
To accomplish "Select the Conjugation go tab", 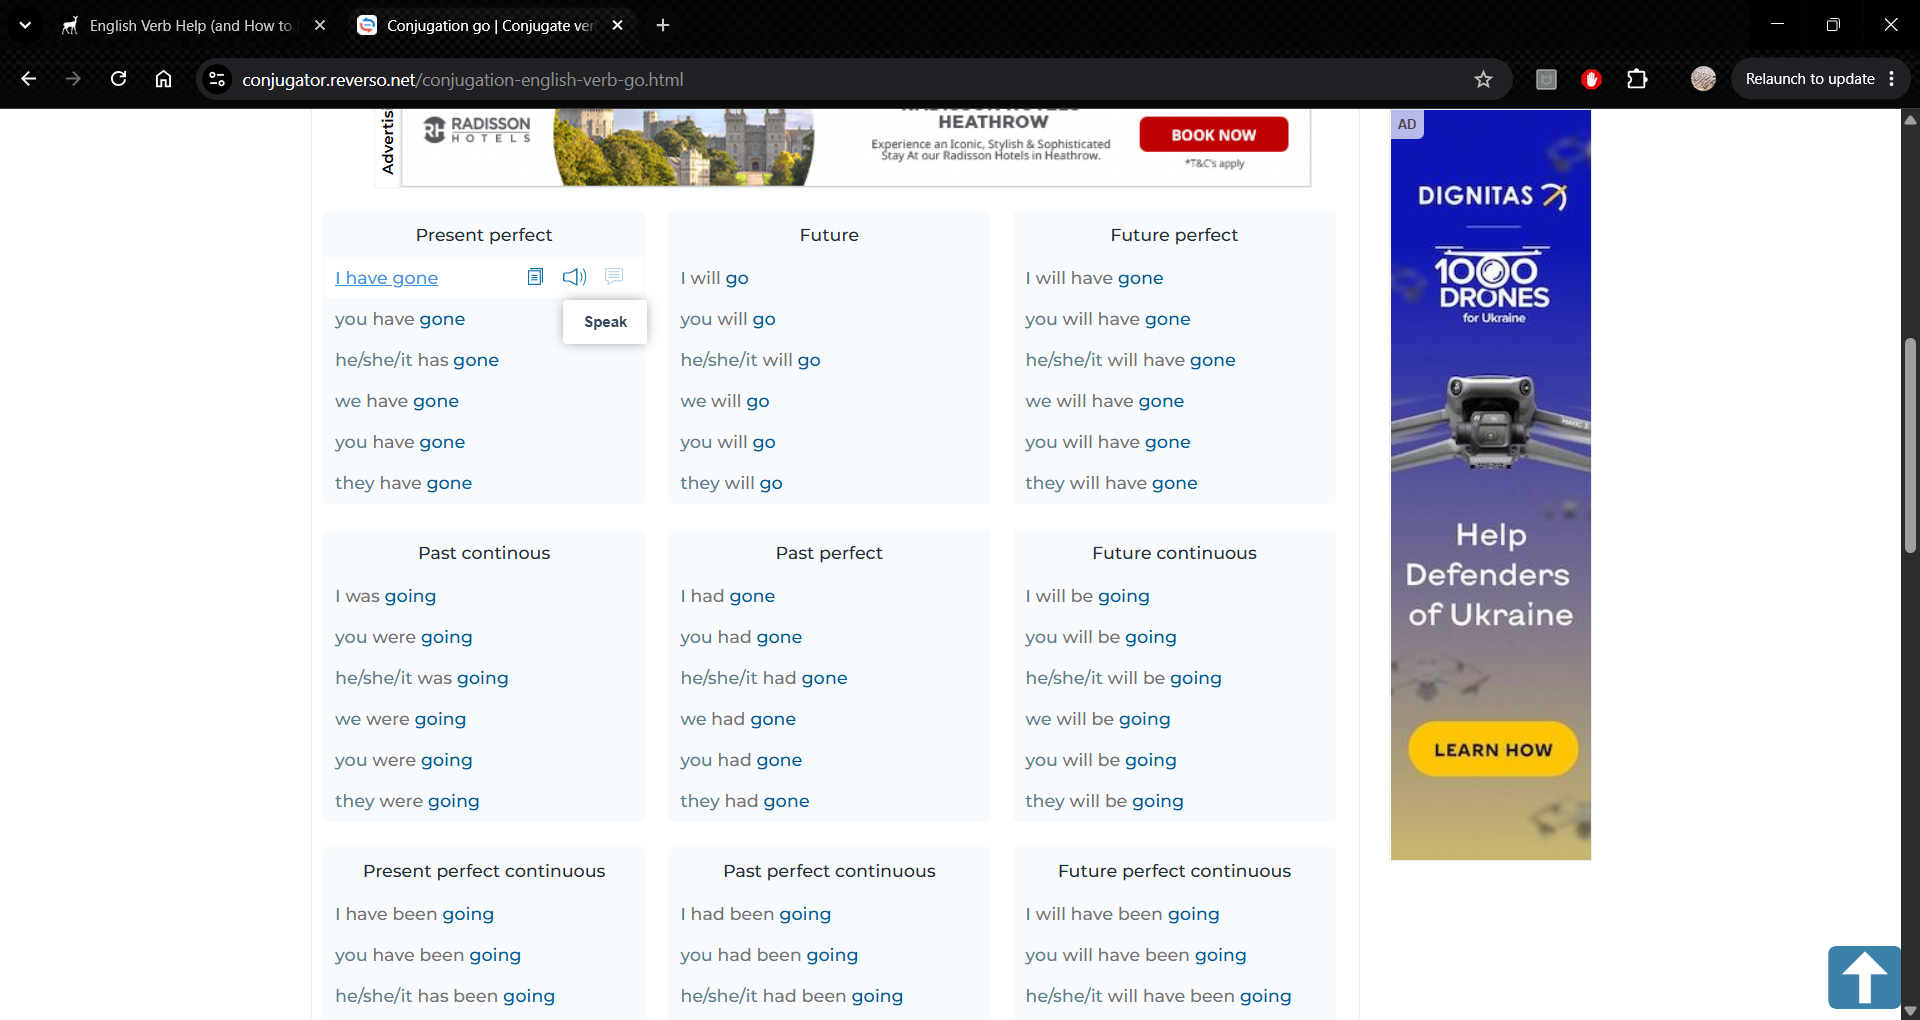I will 491,25.
